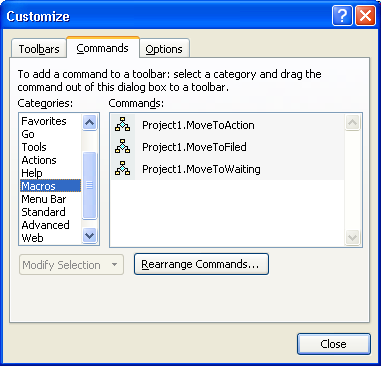This screenshot has width=381, height=366.
Task: Switch to the Toolbars tab
Action: coord(39,49)
